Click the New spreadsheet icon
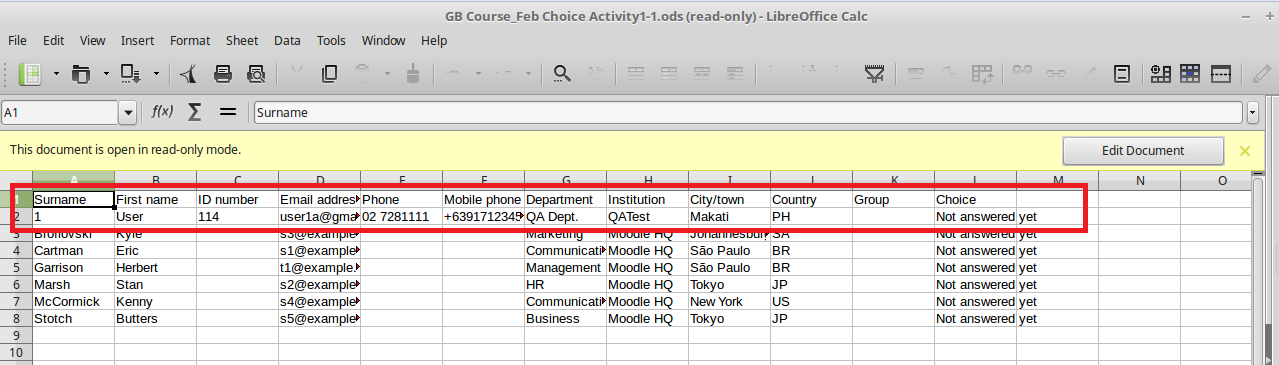Viewport: 1279px width, 365px height. tap(31, 73)
